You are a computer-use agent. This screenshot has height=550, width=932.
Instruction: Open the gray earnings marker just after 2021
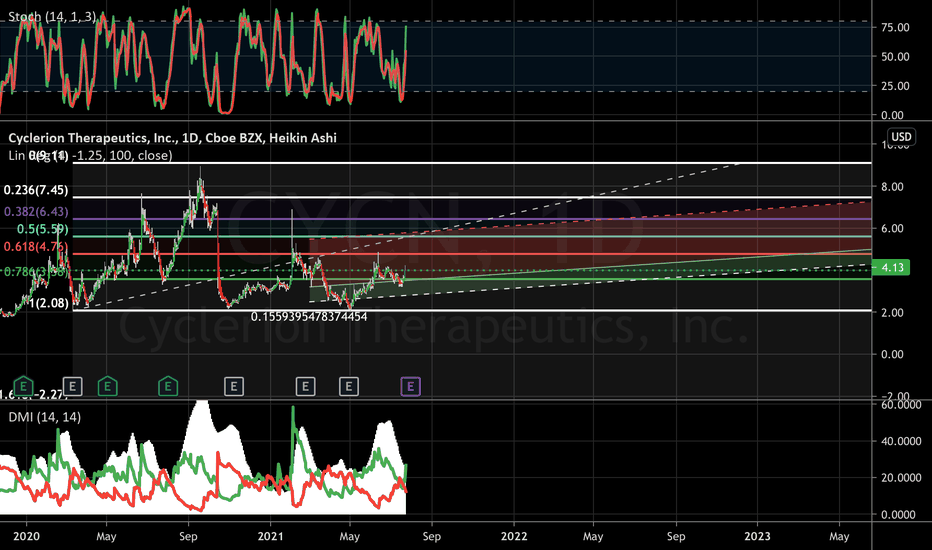(x=306, y=386)
